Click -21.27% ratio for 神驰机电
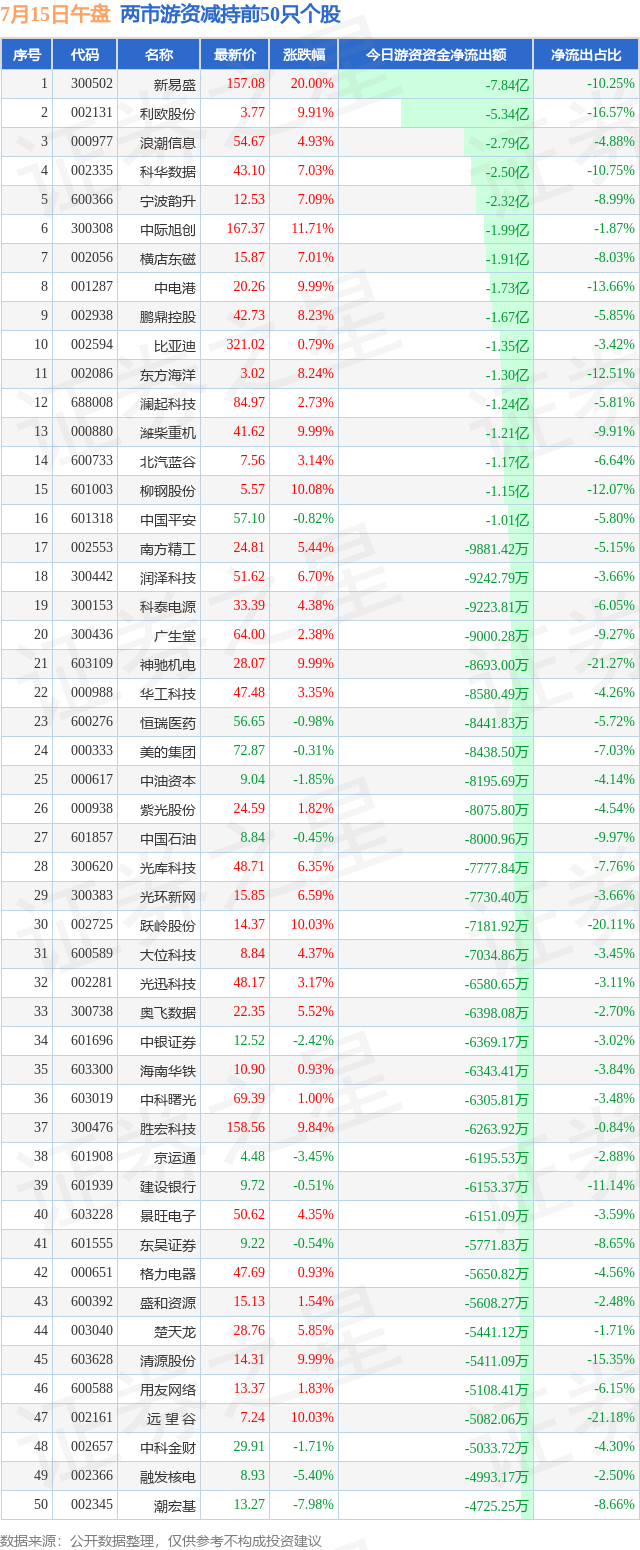The width and height of the screenshot is (640, 1550). [x=611, y=664]
